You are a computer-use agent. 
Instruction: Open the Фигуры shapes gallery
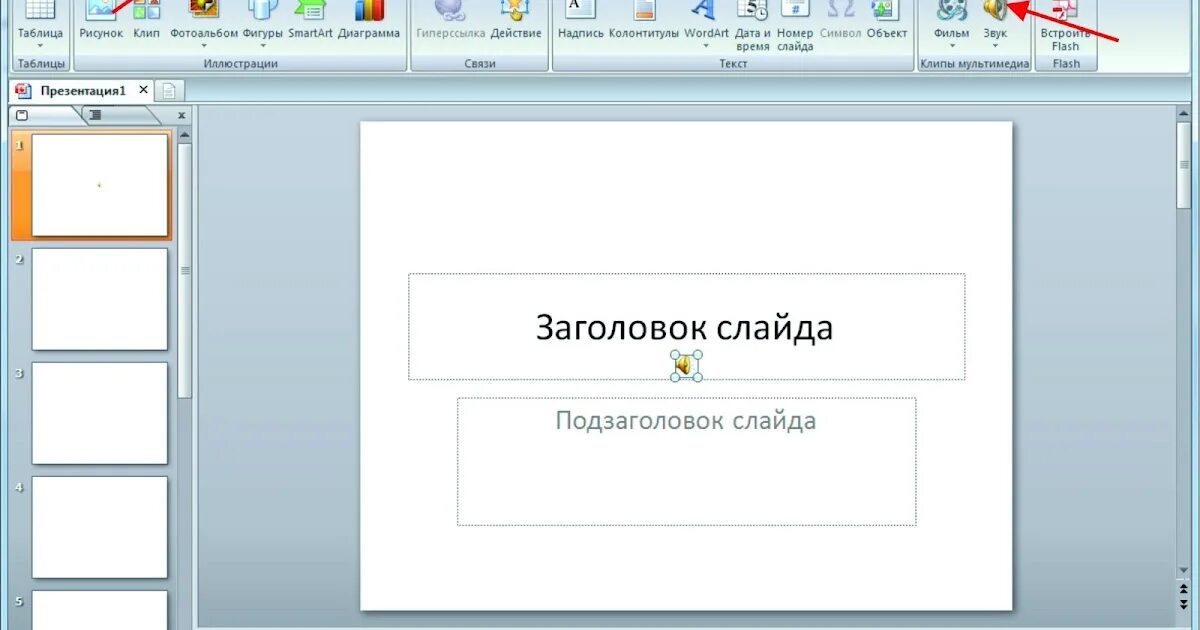(x=263, y=25)
